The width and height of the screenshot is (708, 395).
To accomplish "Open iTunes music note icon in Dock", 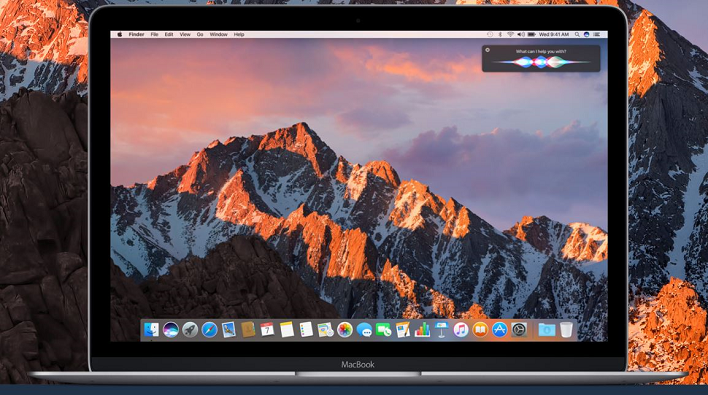I will pos(461,330).
